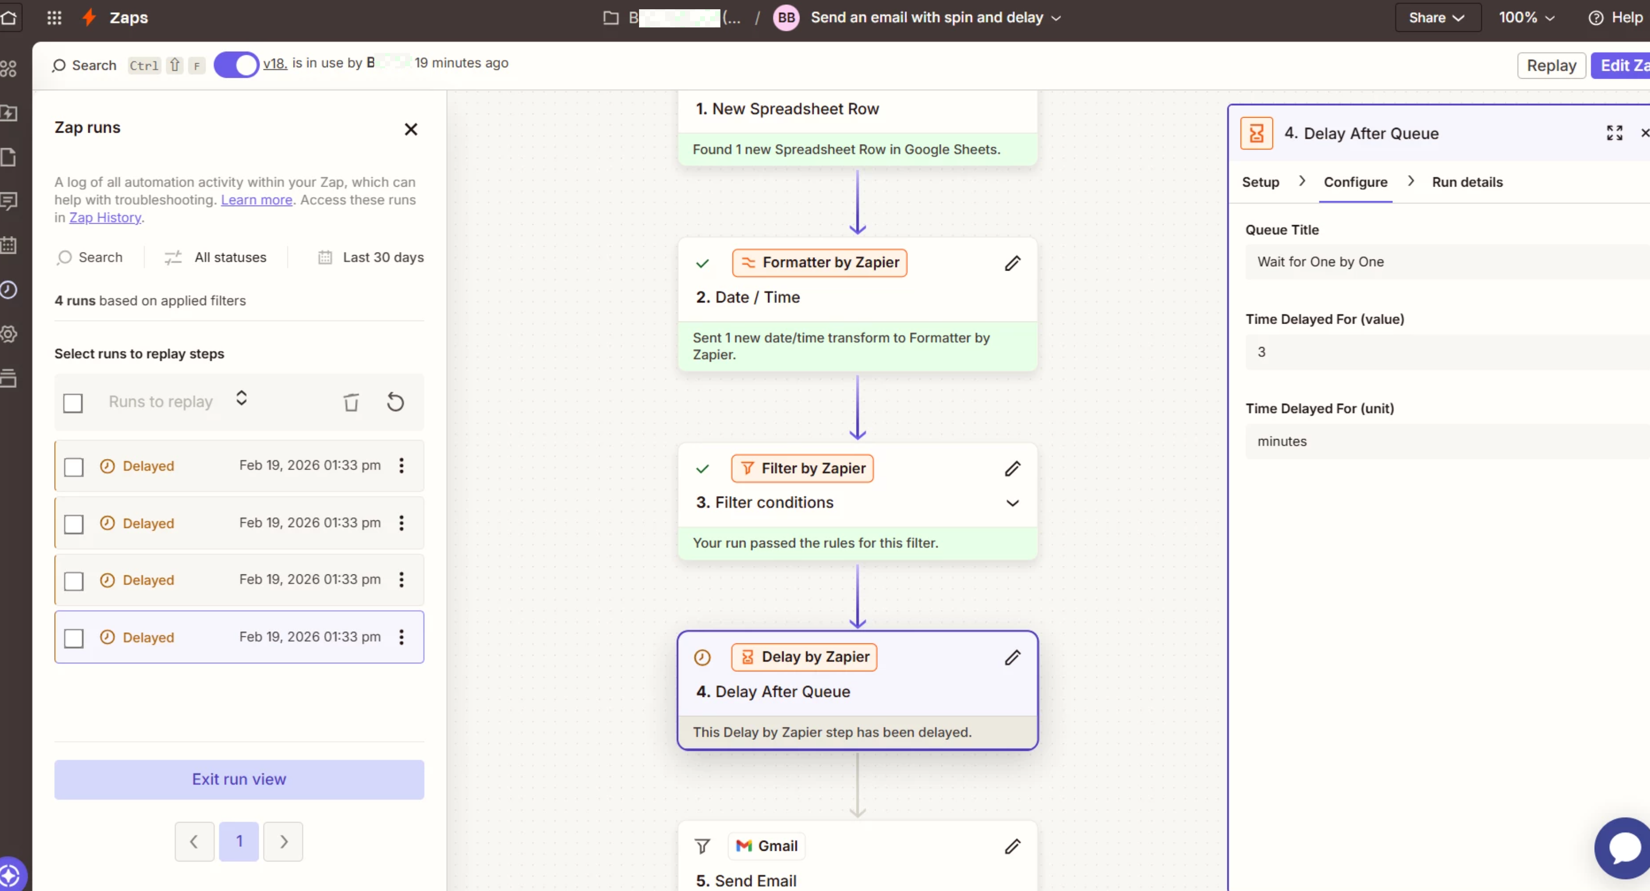Open the Share dropdown
This screenshot has height=891, width=1650.
click(x=1436, y=18)
